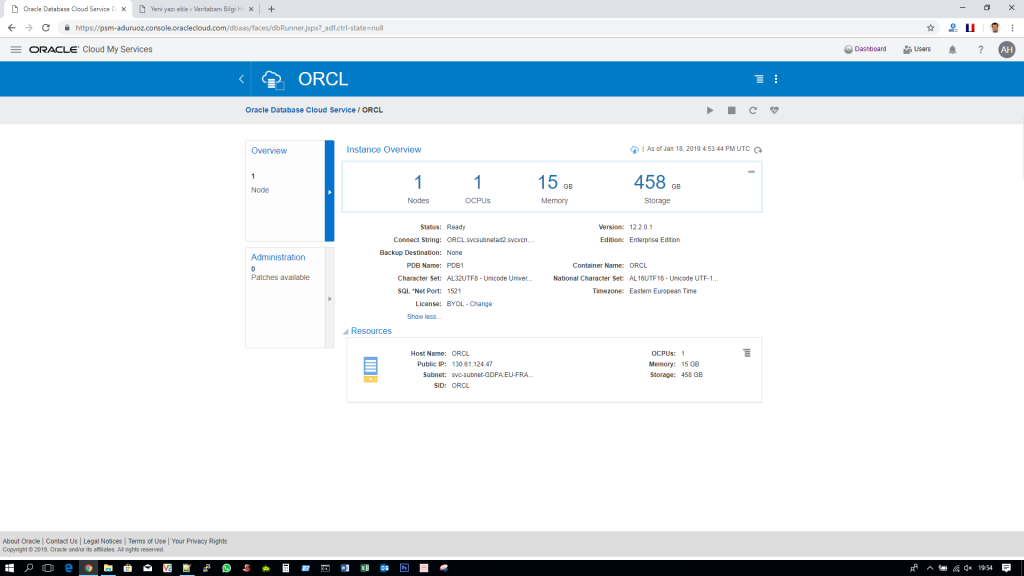Screen dimensions: 1024x576
Task: Open Microsoft Word from taskbar
Action: pyautogui.click(x=345, y=568)
